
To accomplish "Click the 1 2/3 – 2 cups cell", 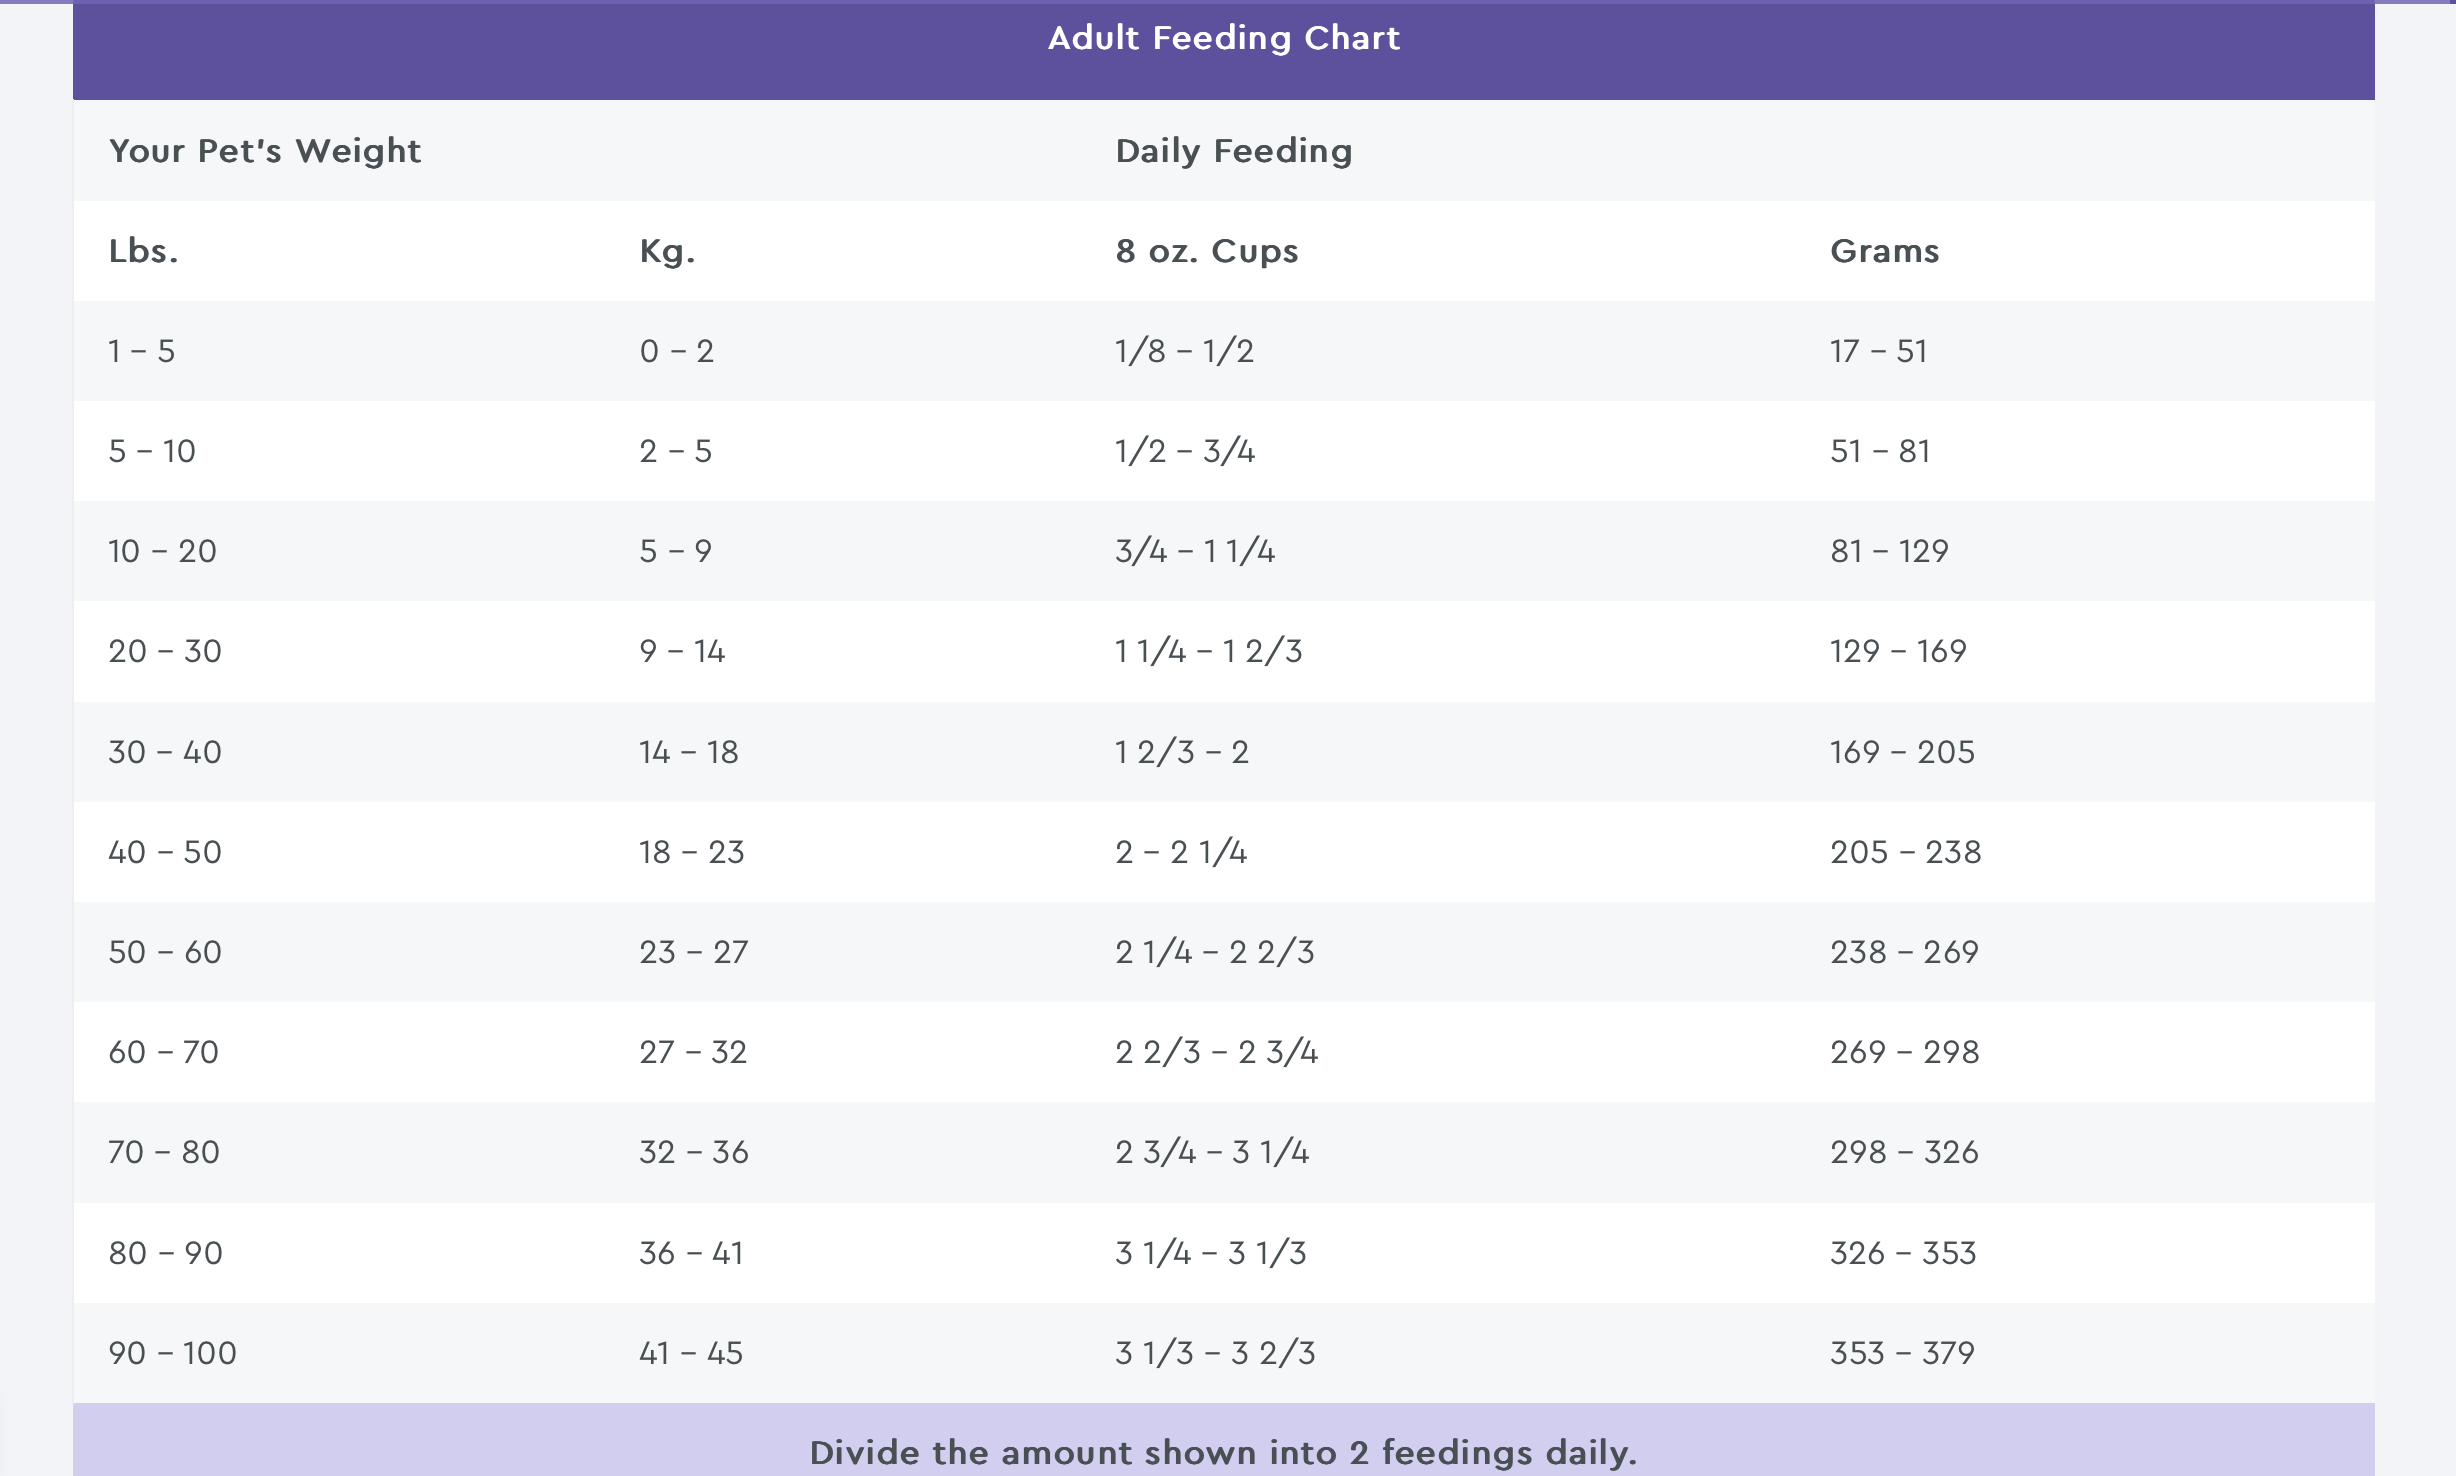I will point(1182,752).
